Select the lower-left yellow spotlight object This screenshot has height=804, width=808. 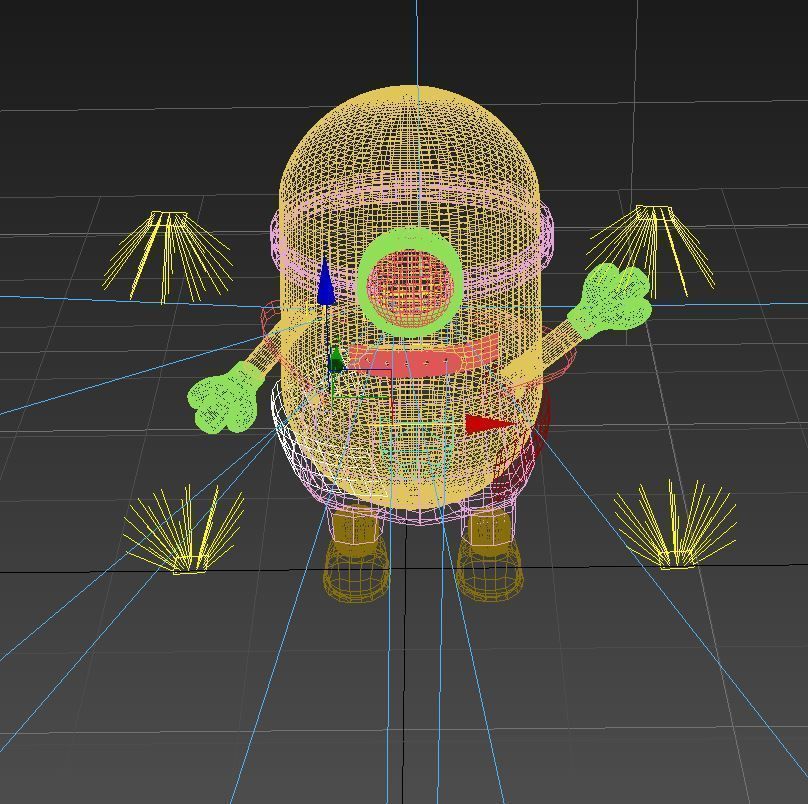(185, 529)
